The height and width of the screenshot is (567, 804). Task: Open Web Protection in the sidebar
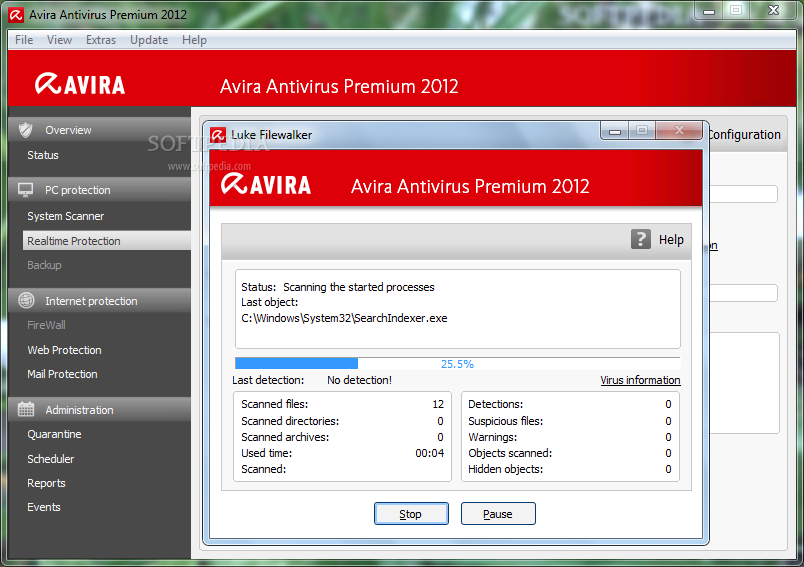(x=65, y=350)
